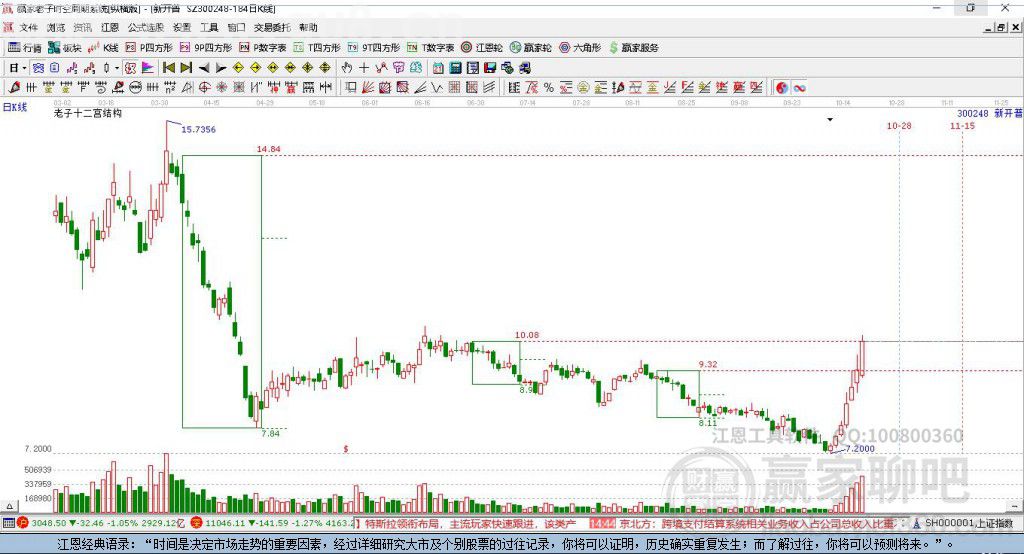This screenshot has height=554, width=1024.
Task: Click the 老子十二宫结构 indicator title
Action: coord(88,113)
